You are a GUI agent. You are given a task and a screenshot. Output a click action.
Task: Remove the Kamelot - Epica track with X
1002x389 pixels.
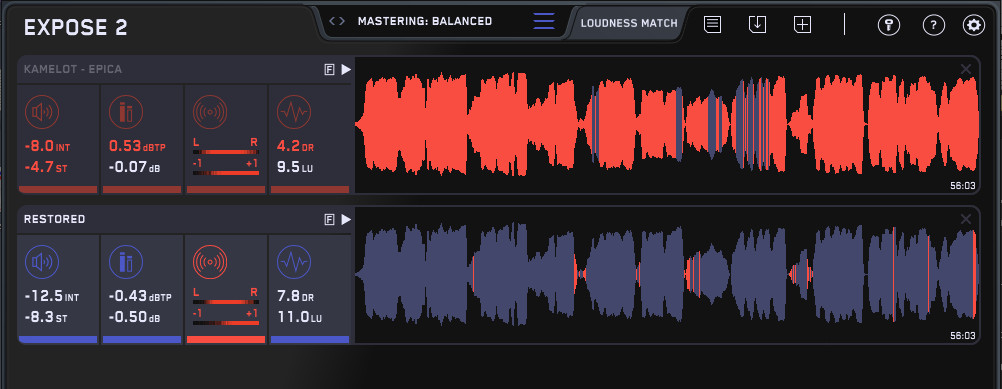pyautogui.click(x=966, y=69)
